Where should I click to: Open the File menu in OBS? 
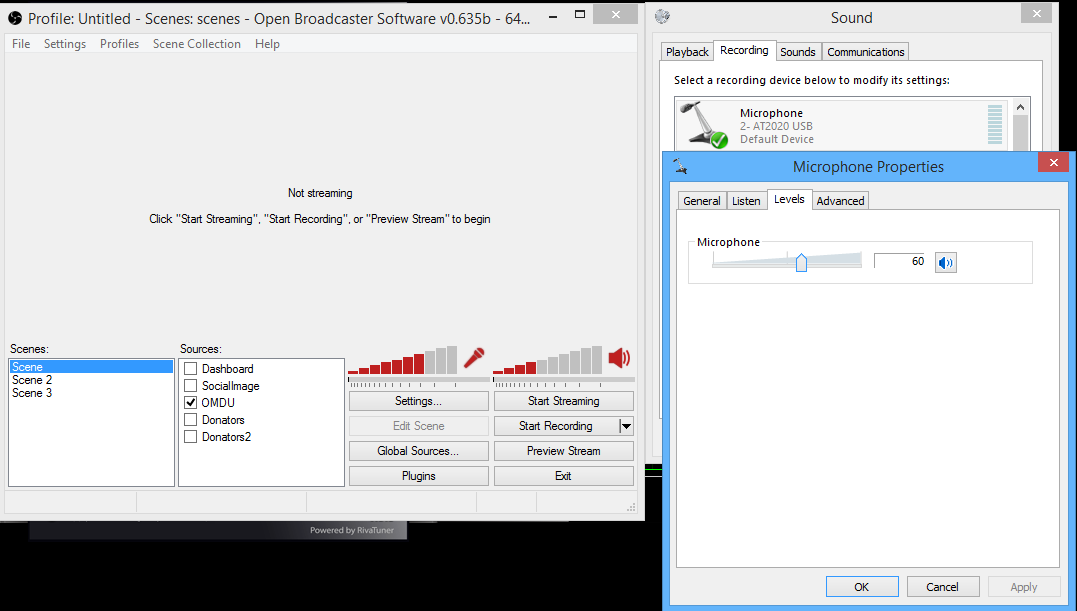tap(21, 44)
